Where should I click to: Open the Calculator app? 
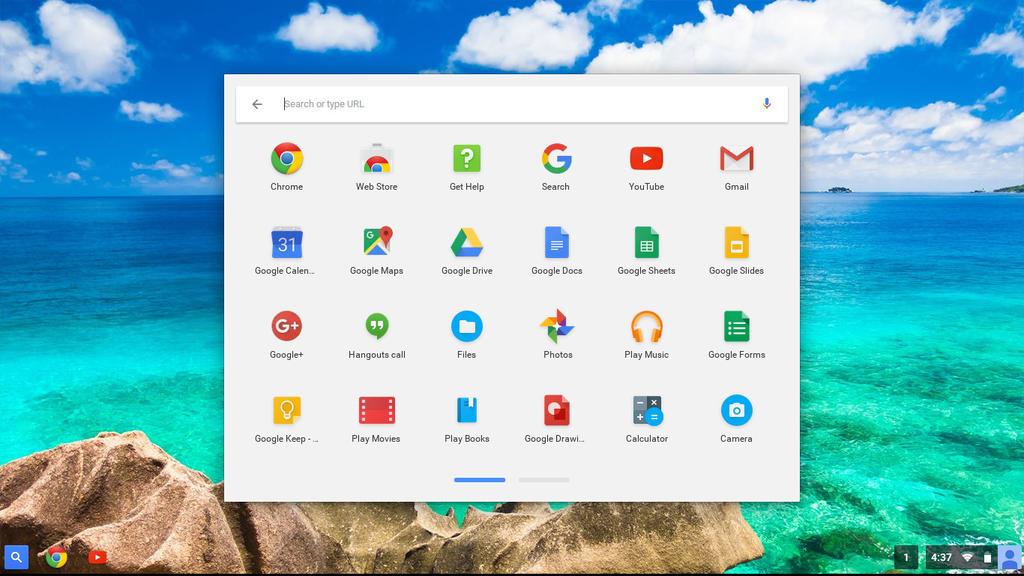click(x=647, y=411)
